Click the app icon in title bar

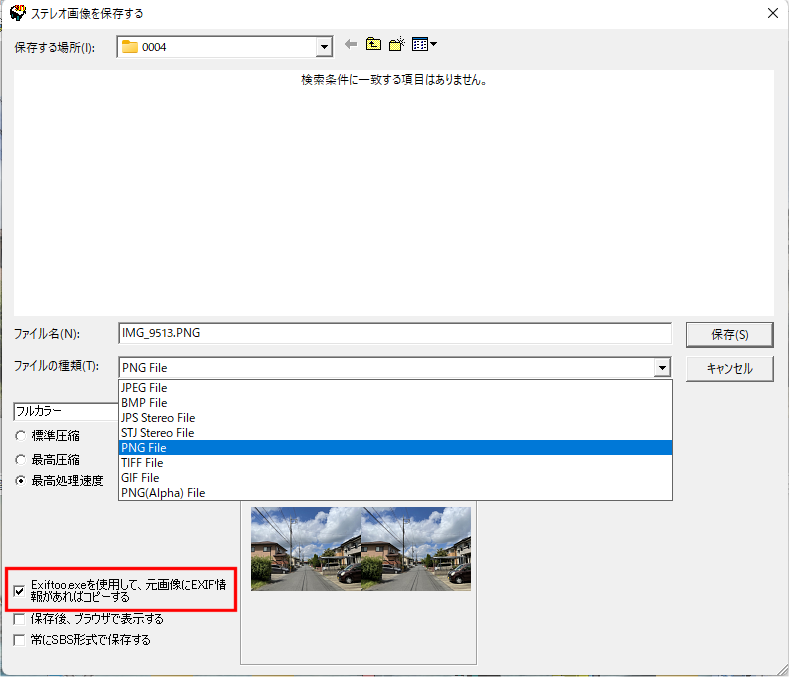(x=18, y=13)
